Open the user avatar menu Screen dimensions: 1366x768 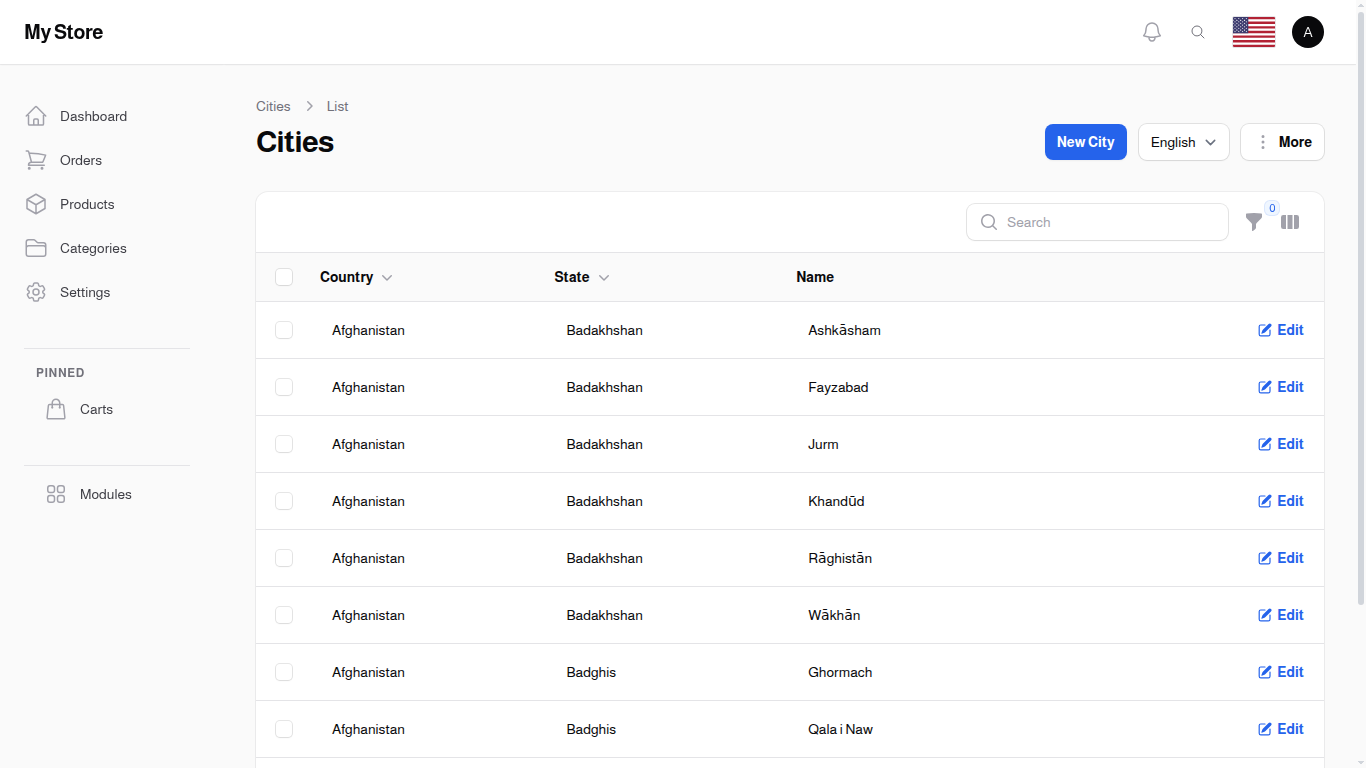(x=1307, y=32)
